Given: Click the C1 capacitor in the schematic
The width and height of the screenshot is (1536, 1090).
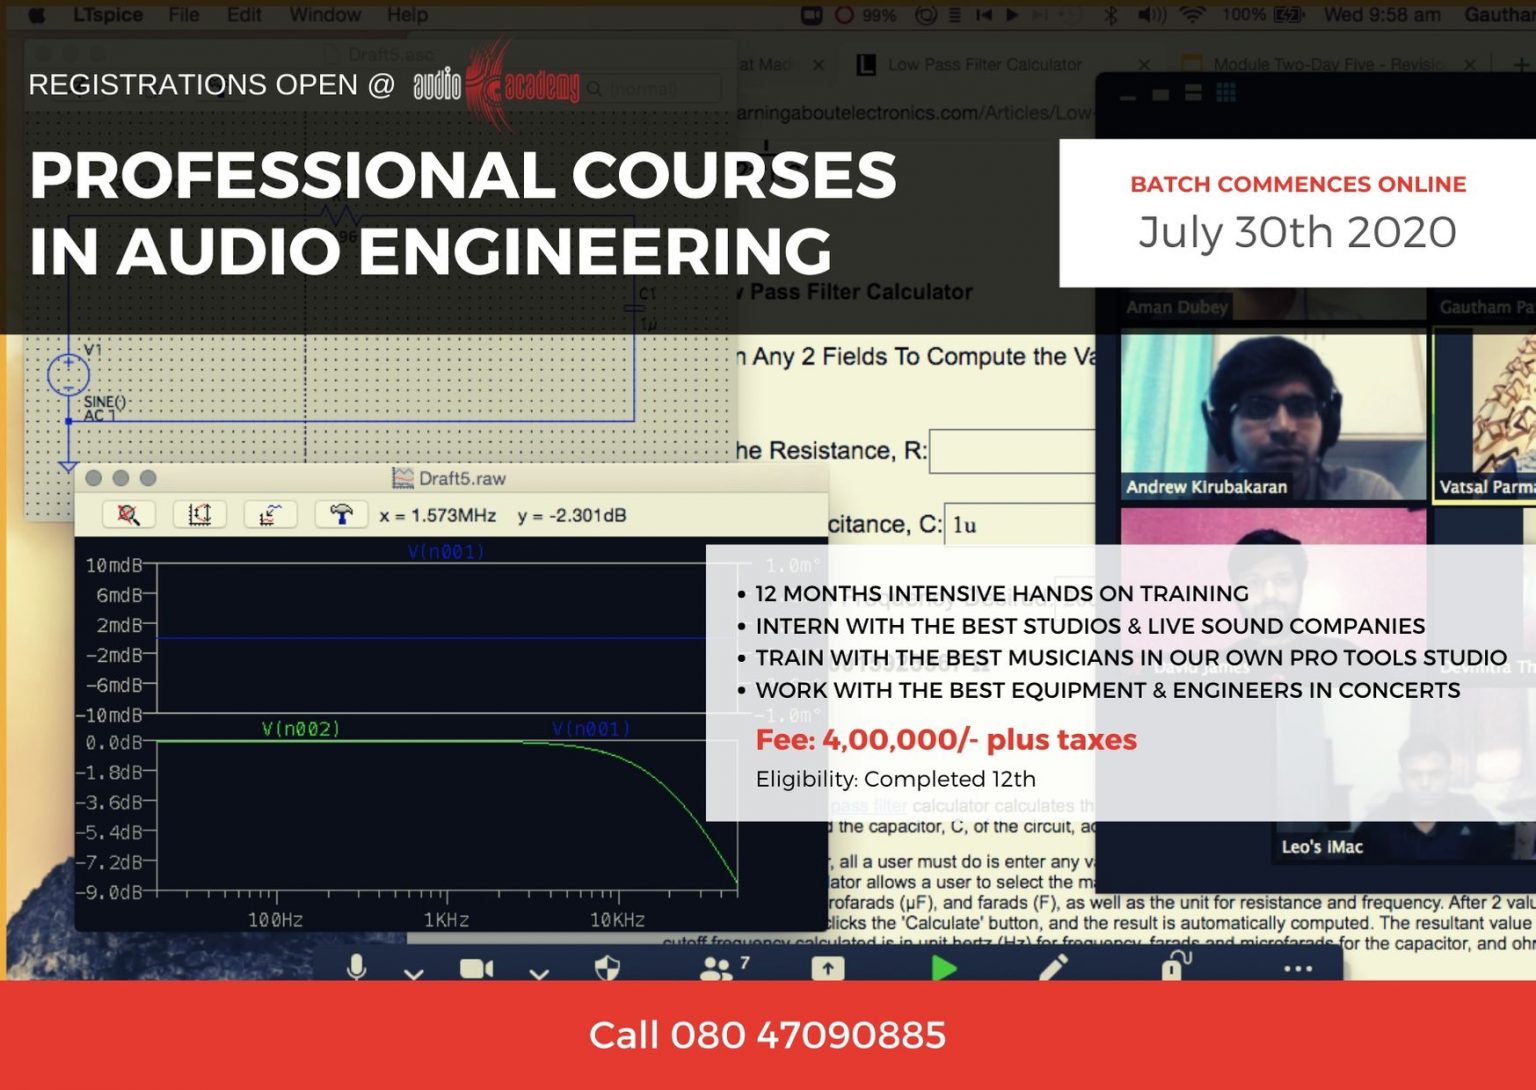Looking at the screenshot, I should click(x=636, y=308).
